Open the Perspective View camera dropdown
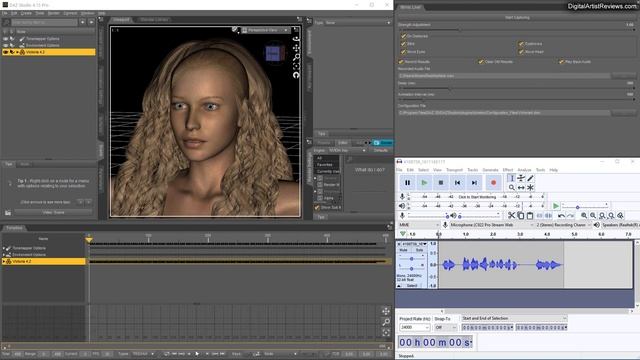Viewport: 640px width, 360px height. tap(266, 30)
